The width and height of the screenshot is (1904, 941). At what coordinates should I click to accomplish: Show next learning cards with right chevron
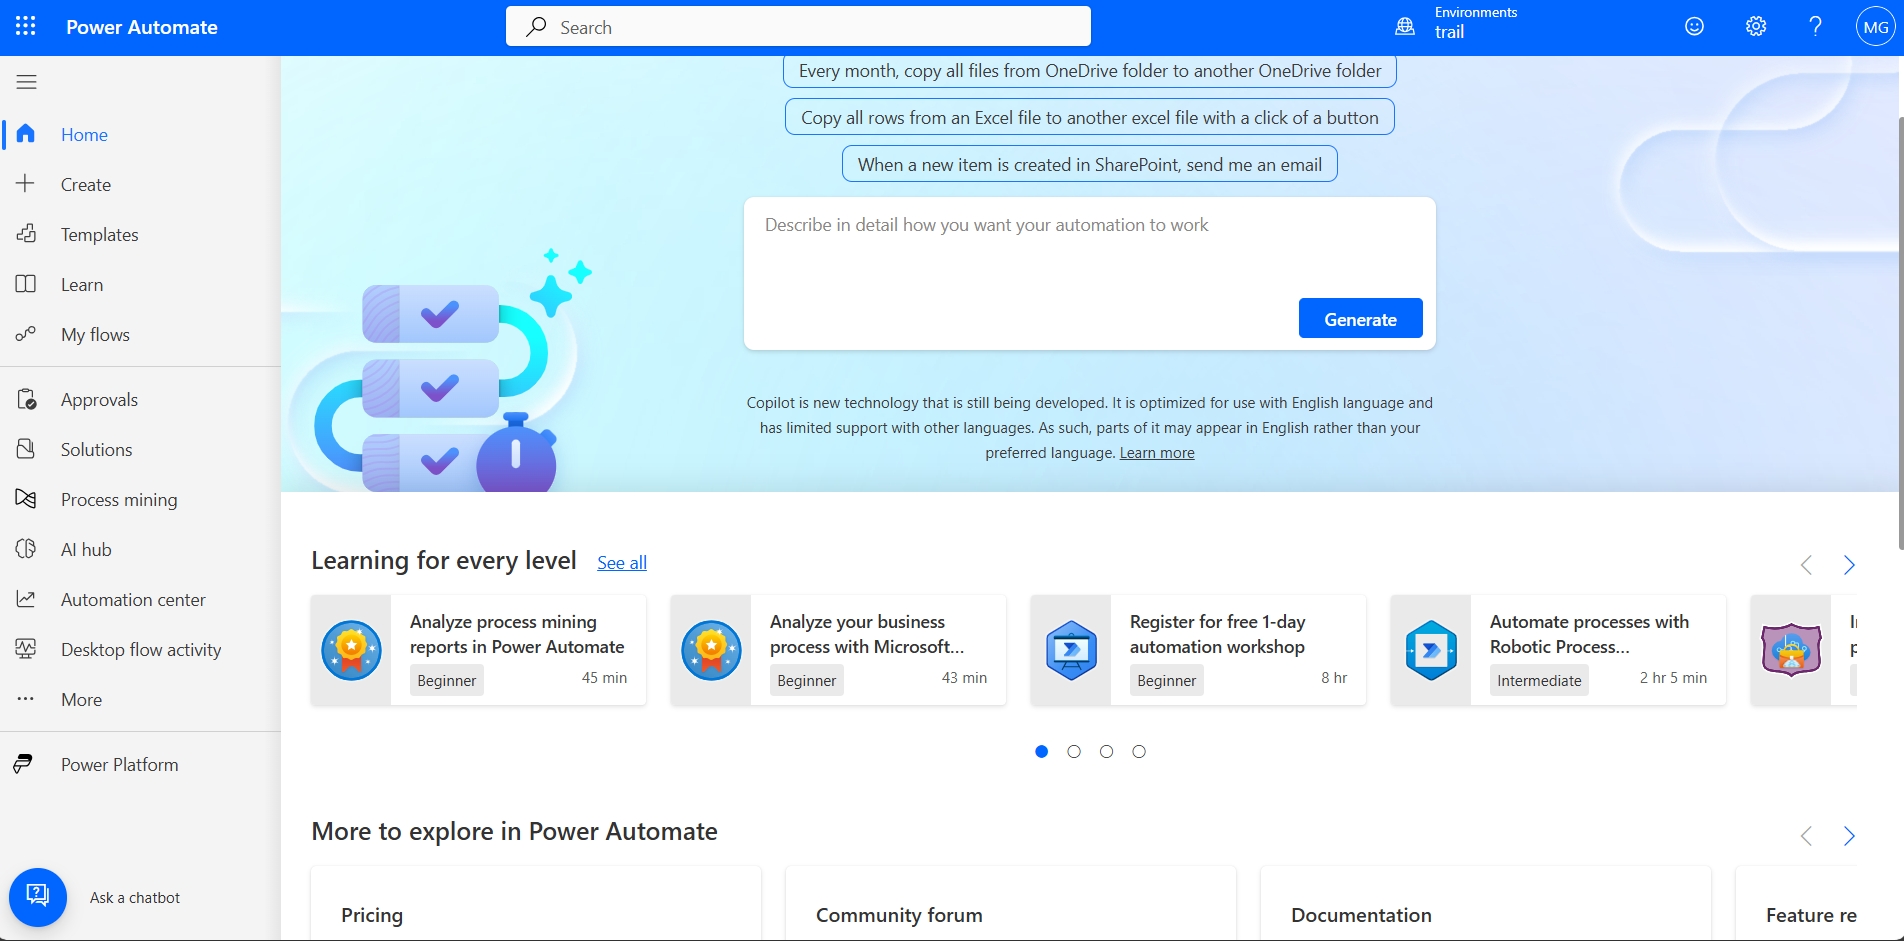pos(1849,565)
